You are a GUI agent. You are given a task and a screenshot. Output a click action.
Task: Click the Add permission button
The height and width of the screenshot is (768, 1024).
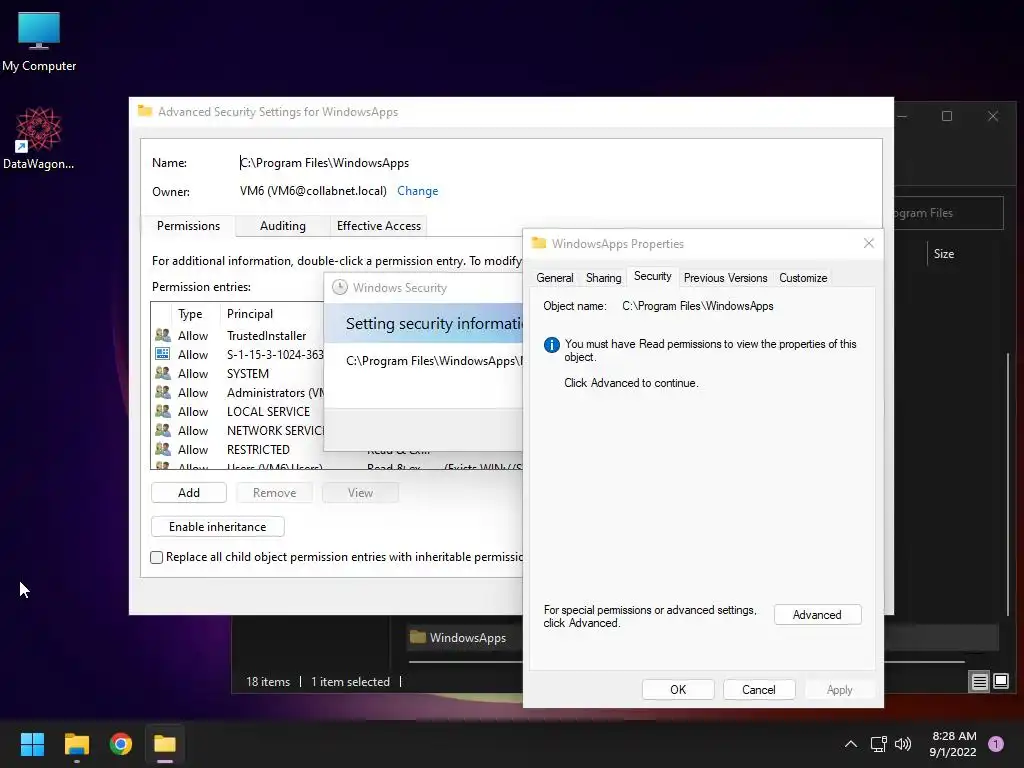[x=189, y=492]
